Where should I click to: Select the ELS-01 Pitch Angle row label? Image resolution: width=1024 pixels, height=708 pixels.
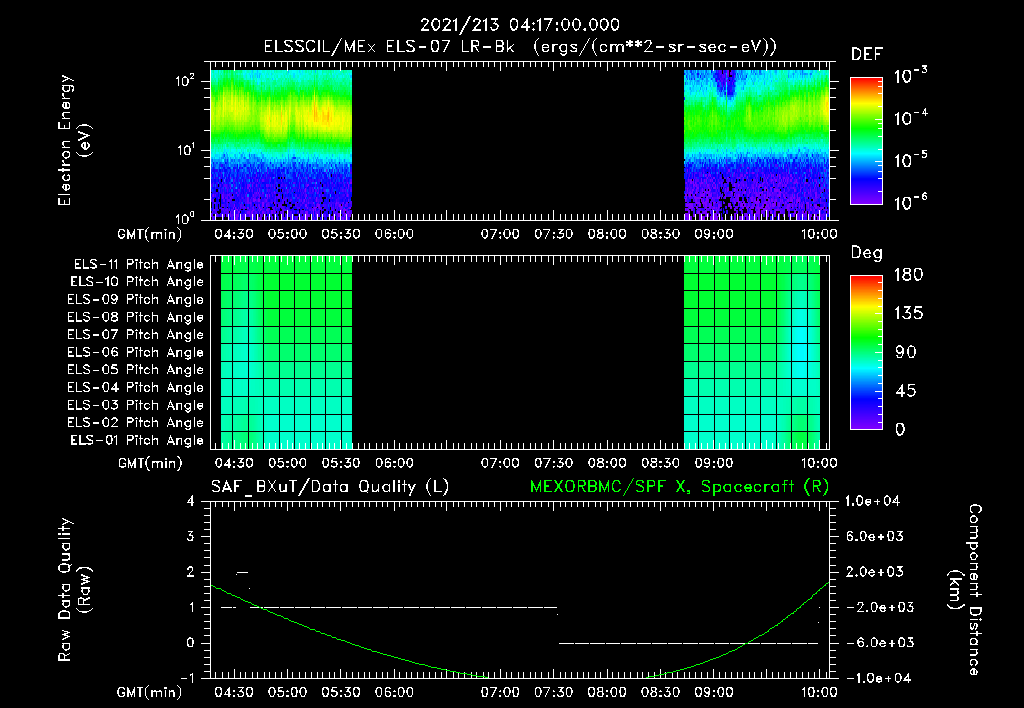(137, 440)
